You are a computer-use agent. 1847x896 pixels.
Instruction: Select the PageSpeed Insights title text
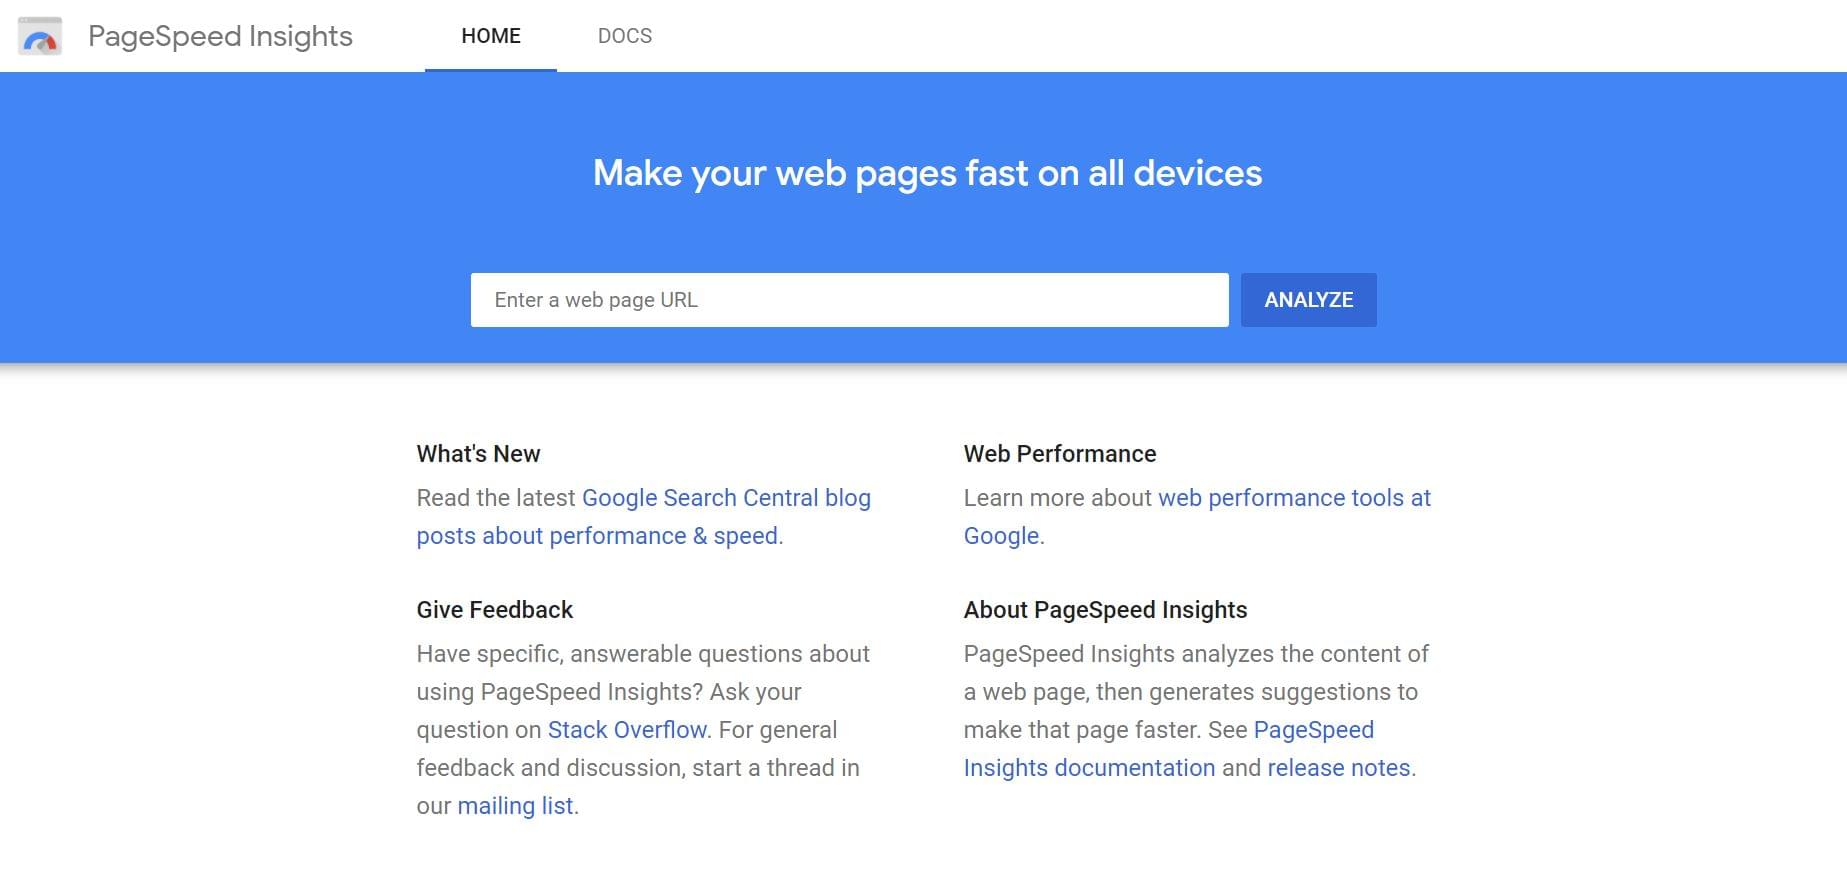point(220,36)
